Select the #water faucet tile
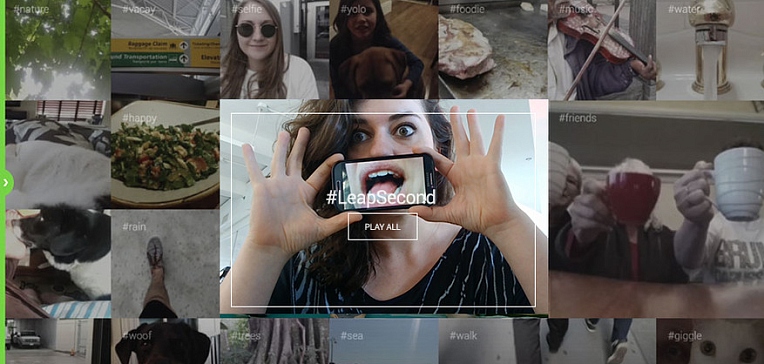 click(x=710, y=50)
